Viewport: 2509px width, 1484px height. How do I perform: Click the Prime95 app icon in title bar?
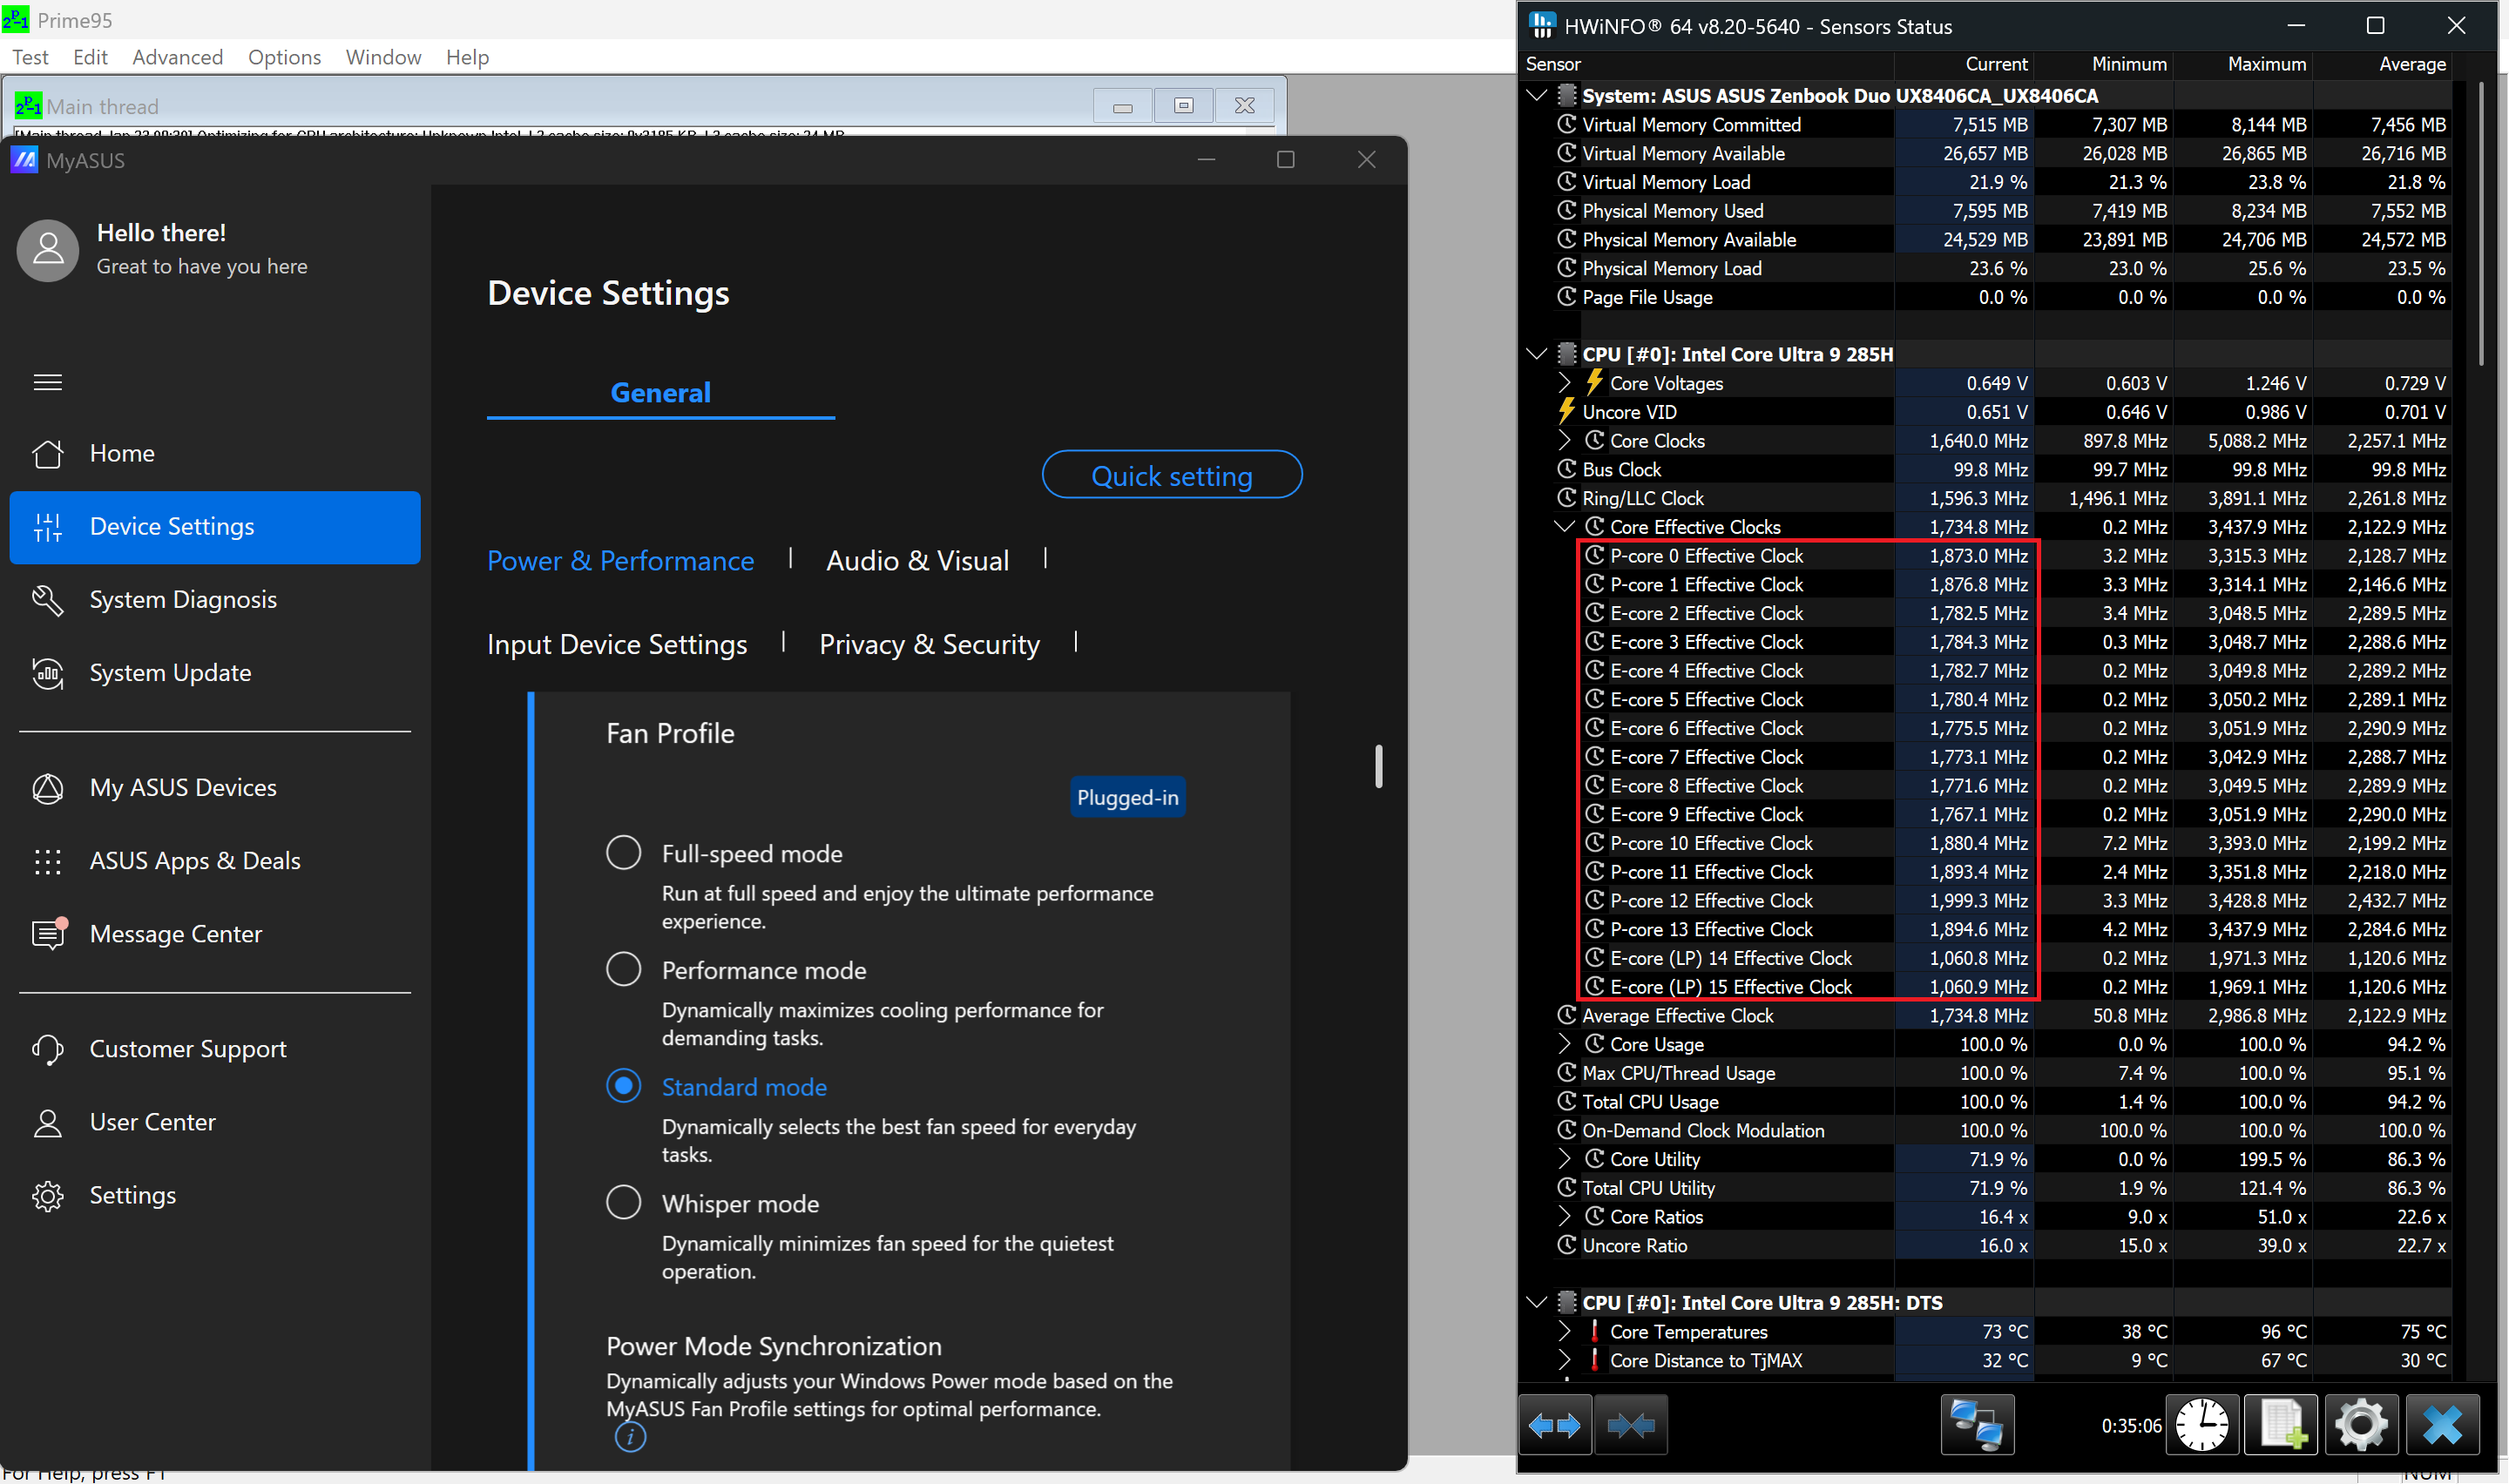click(15, 19)
